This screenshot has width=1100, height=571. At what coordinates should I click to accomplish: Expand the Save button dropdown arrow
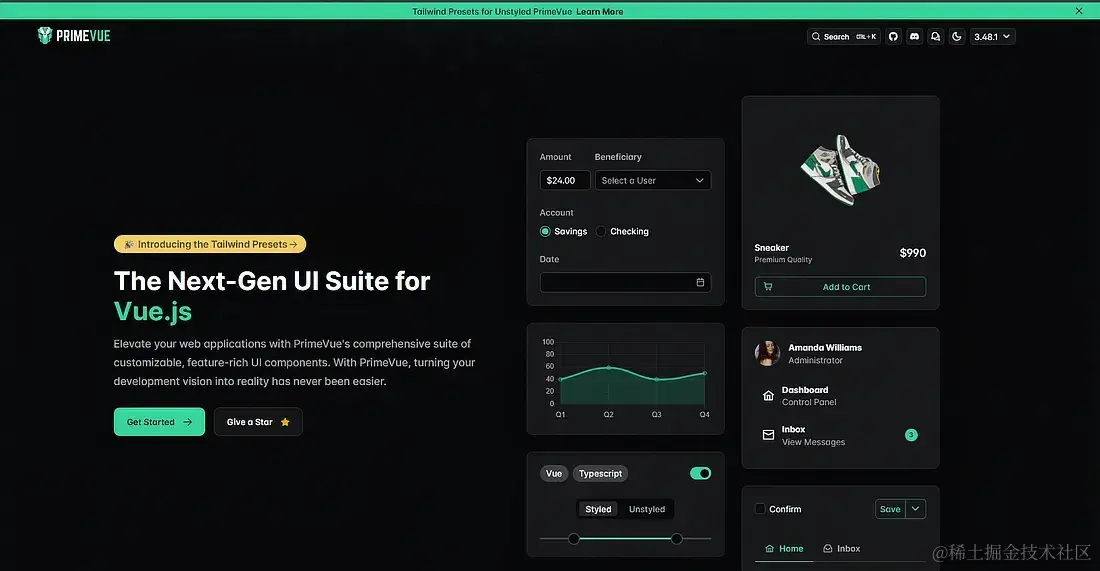915,509
